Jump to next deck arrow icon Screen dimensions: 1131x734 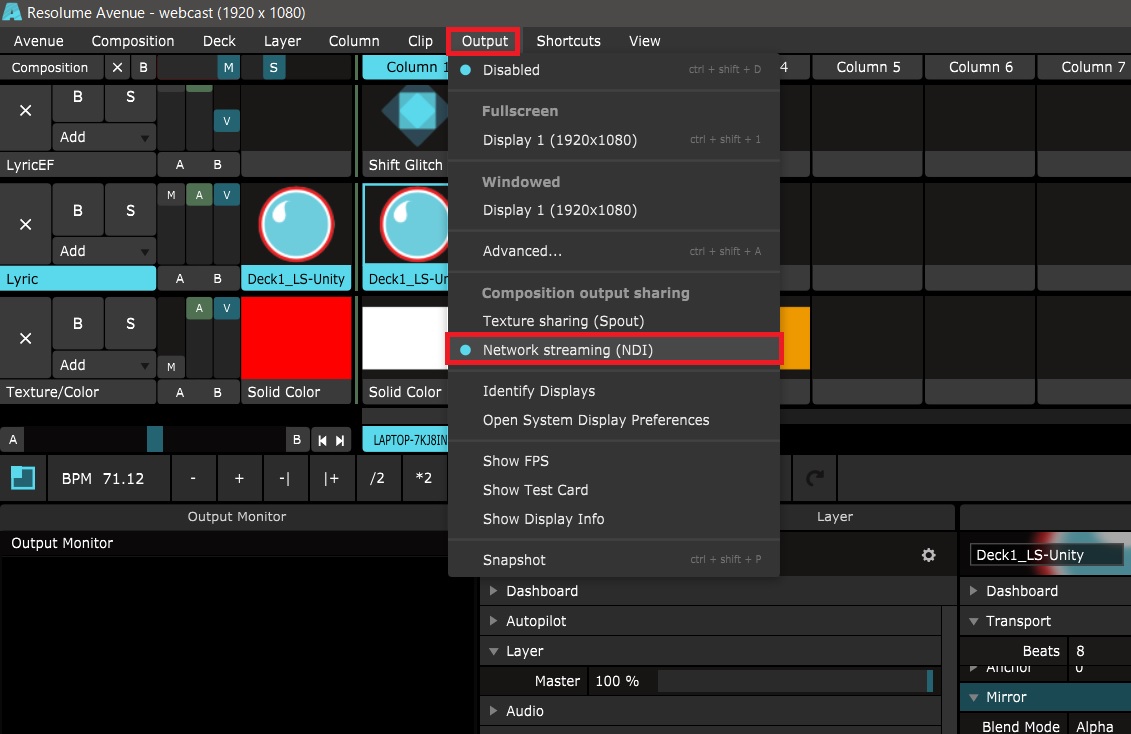click(x=340, y=440)
